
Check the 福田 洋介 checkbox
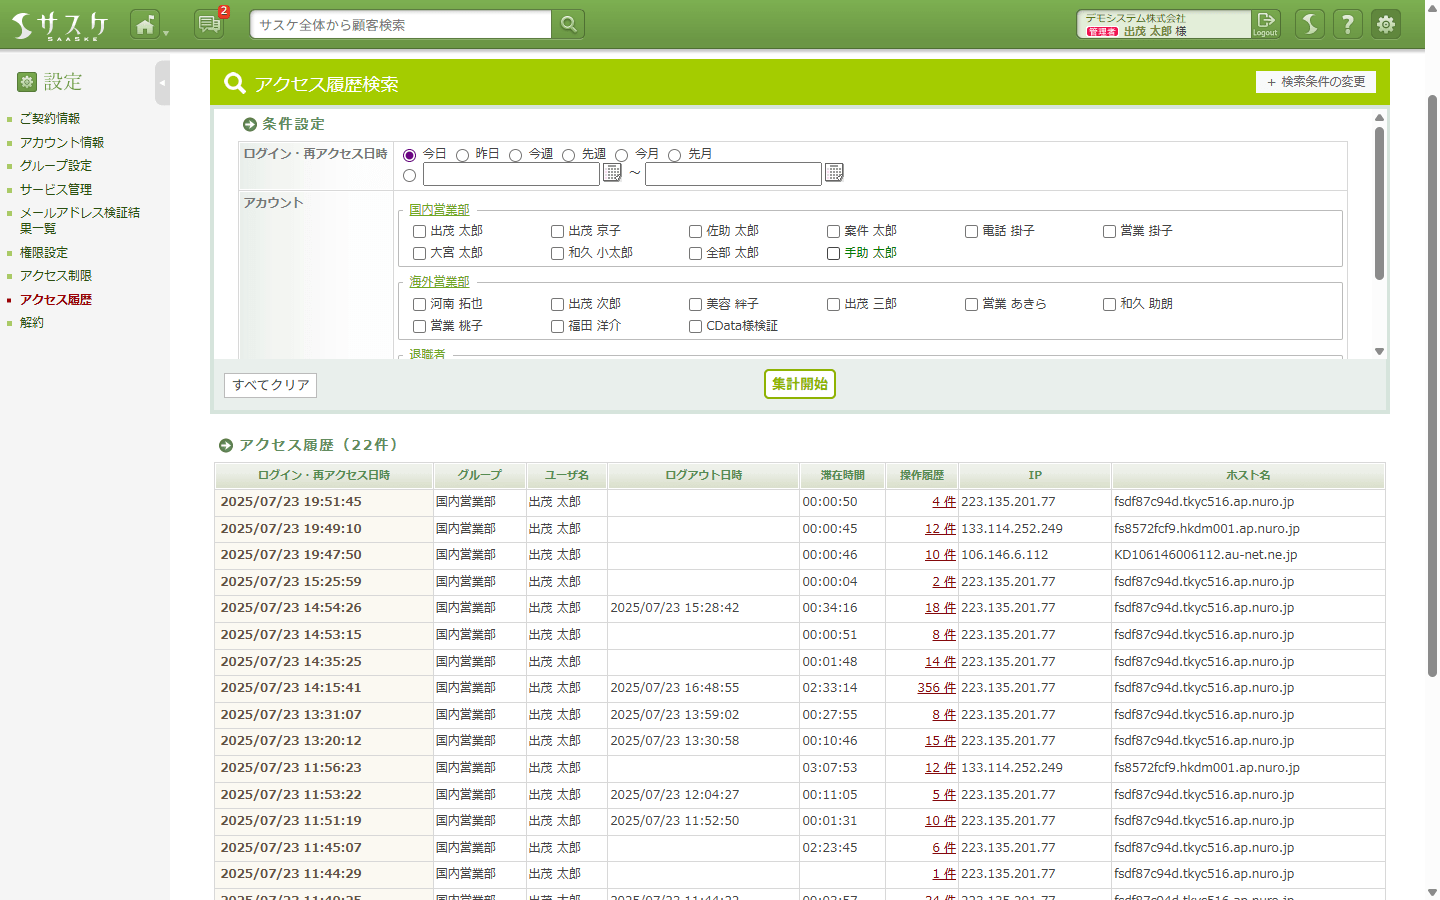[558, 326]
